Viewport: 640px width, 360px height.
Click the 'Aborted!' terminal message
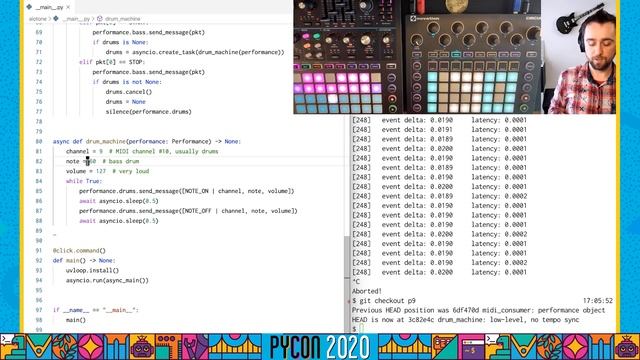click(367, 291)
